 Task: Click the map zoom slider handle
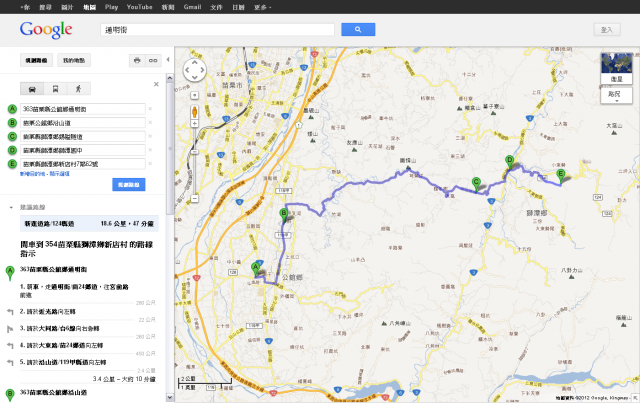click(x=195, y=151)
